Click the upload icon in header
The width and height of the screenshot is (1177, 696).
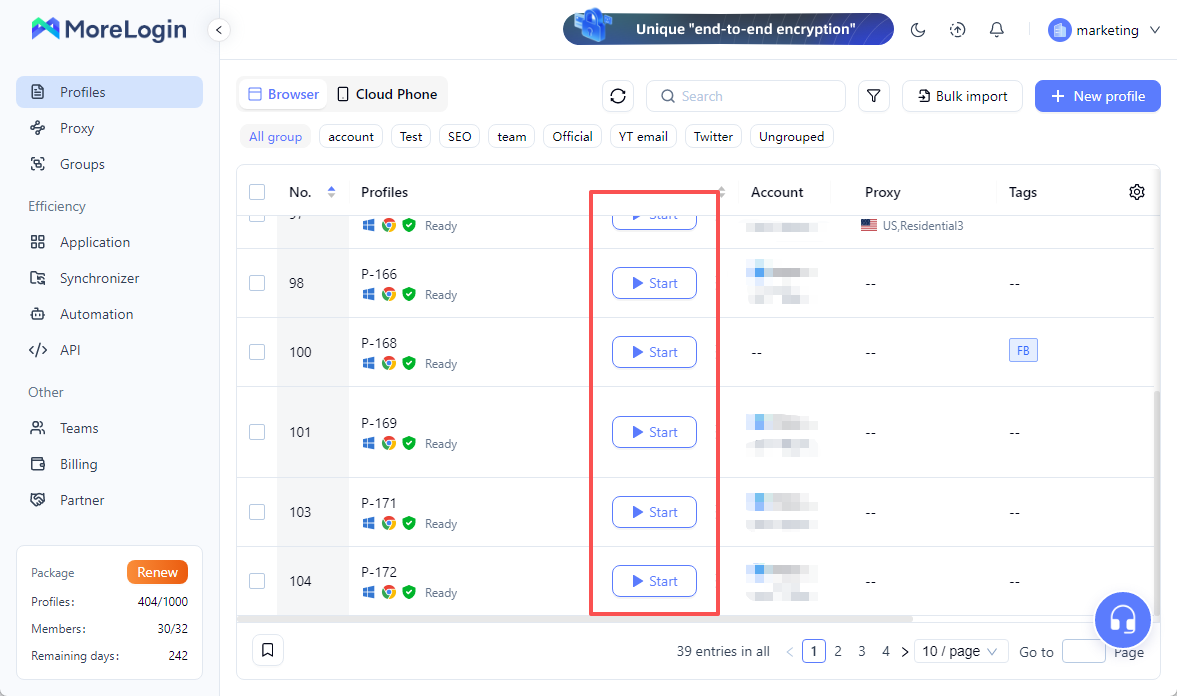957,30
